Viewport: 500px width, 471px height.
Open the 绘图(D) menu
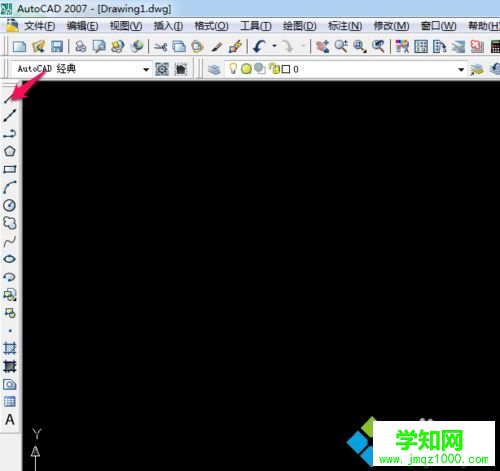pos(299,26)
